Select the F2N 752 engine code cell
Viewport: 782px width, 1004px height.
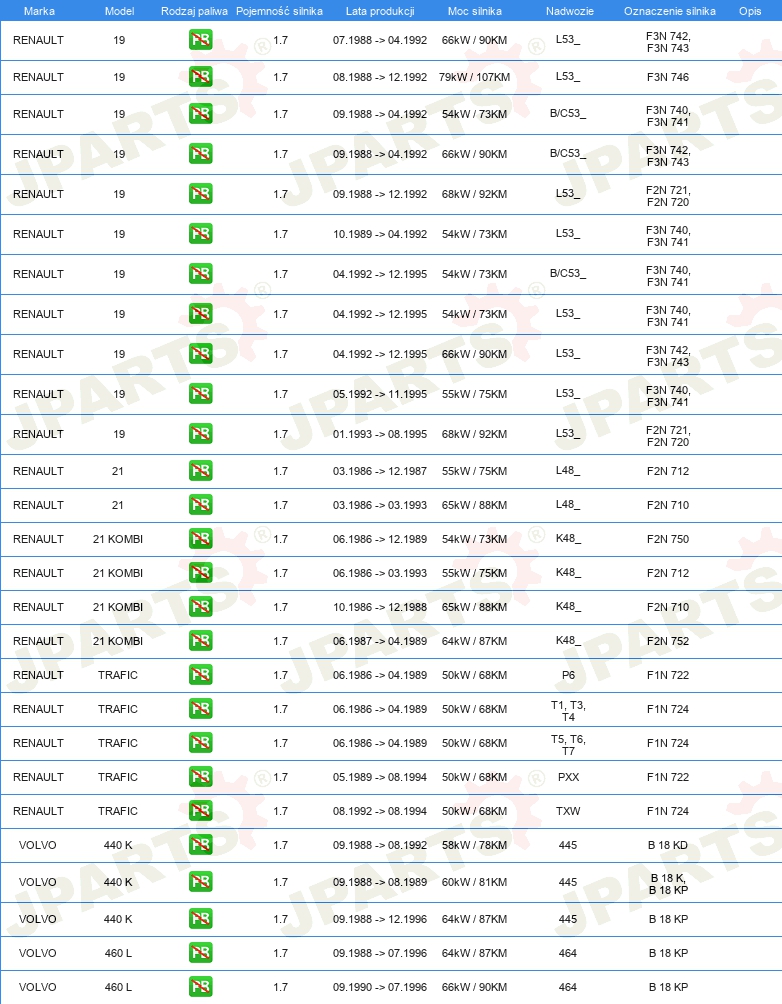coord(668,640)
